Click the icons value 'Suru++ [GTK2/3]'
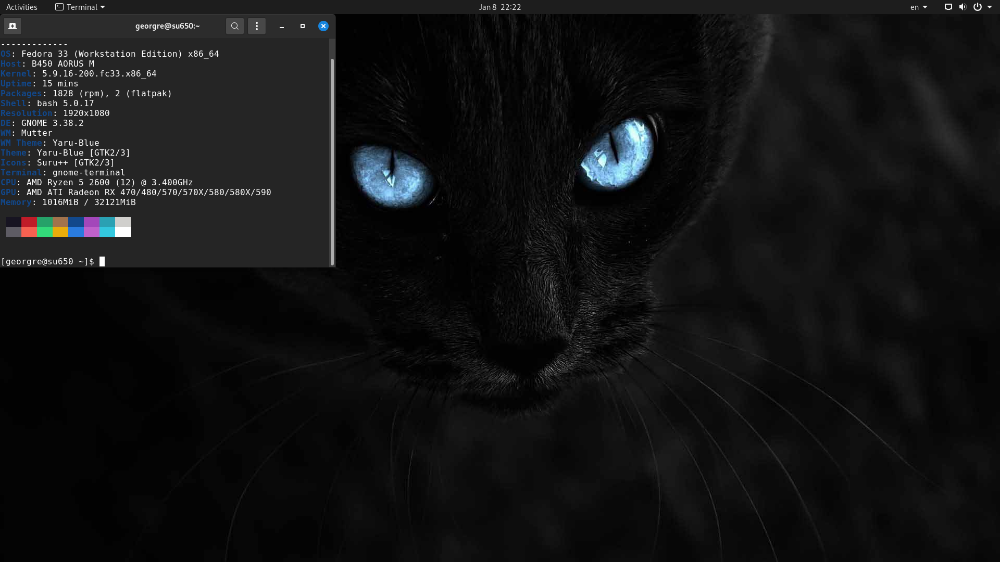This screenshot has height=562, width=1000. [x=75, y=163]
